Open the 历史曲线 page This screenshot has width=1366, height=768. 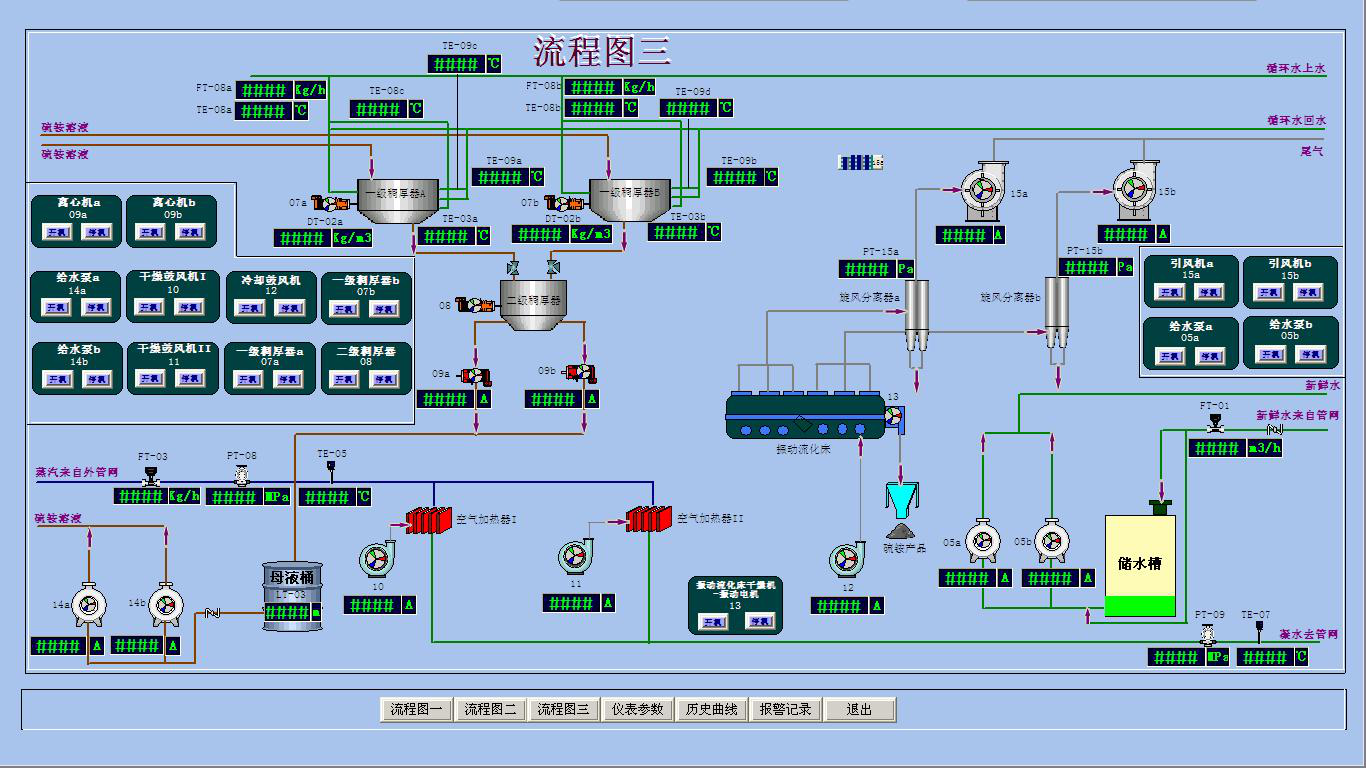711,710
